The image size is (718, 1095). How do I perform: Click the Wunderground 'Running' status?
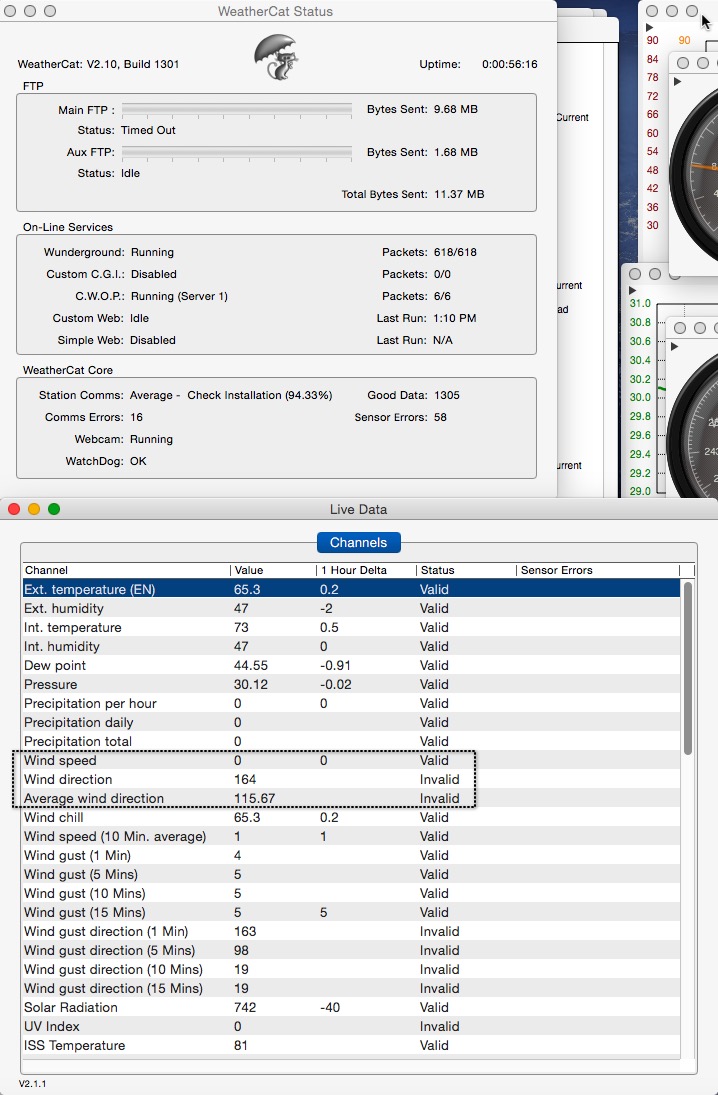(152, 252)
